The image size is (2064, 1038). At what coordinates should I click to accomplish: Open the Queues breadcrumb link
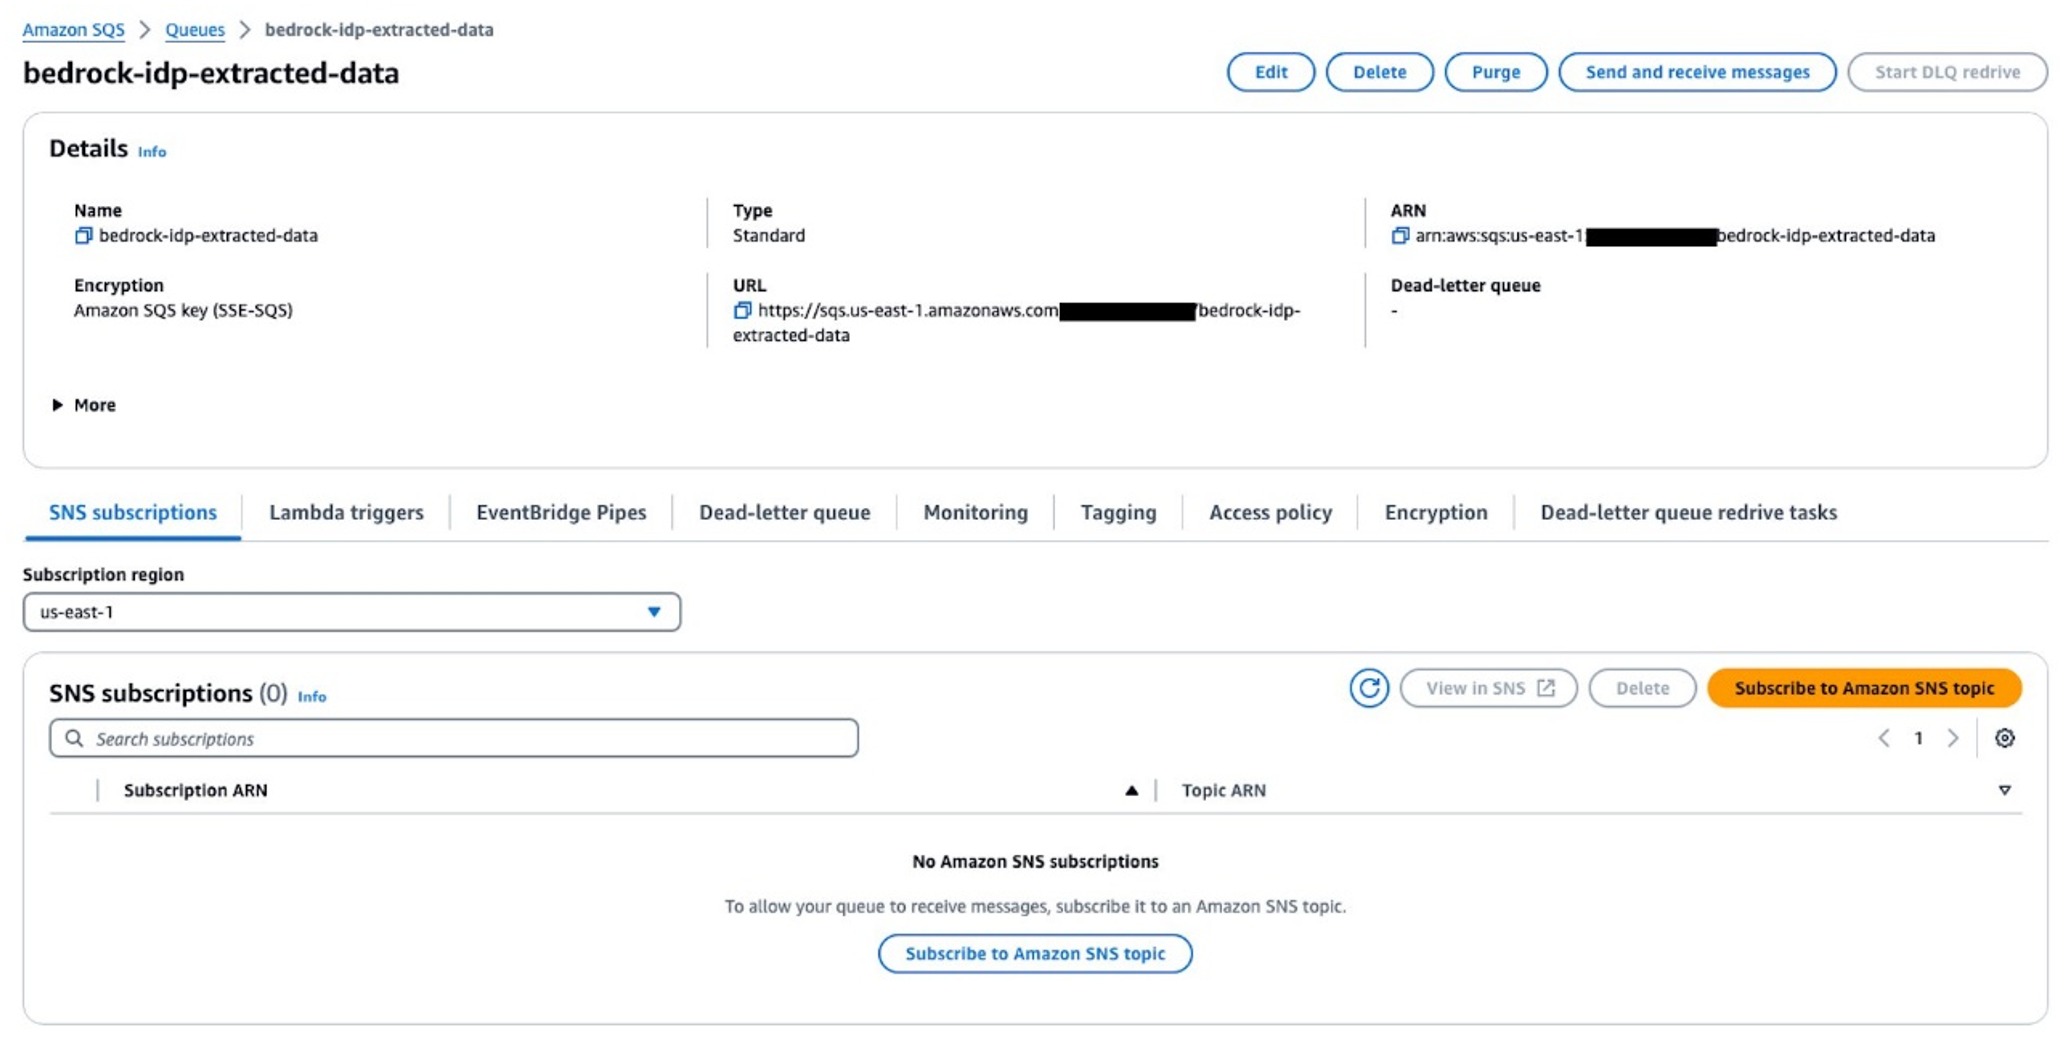[x=195, y=30]
